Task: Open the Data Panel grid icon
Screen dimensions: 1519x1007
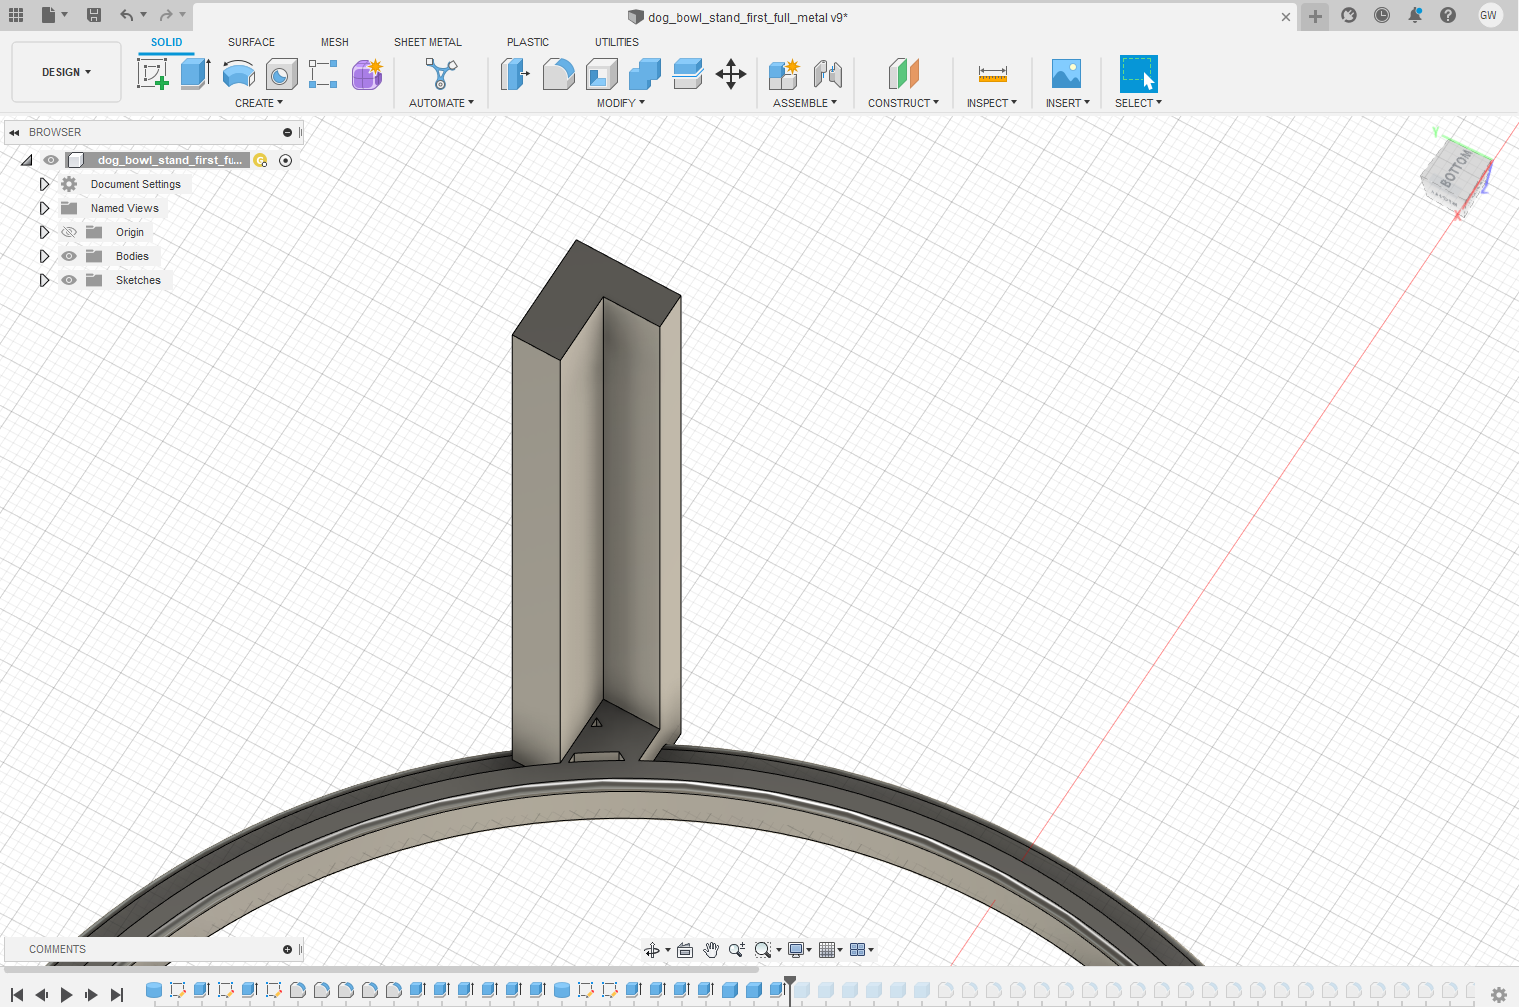Action: click(16, 15)
